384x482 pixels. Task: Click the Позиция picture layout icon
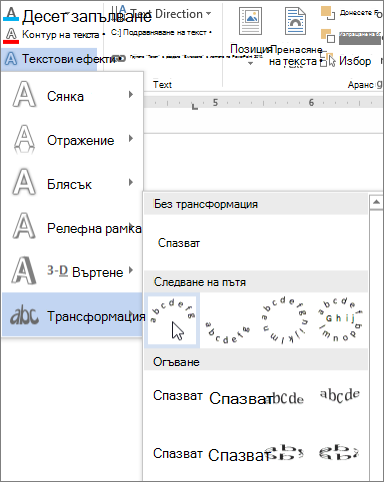(x=250, y=21)
